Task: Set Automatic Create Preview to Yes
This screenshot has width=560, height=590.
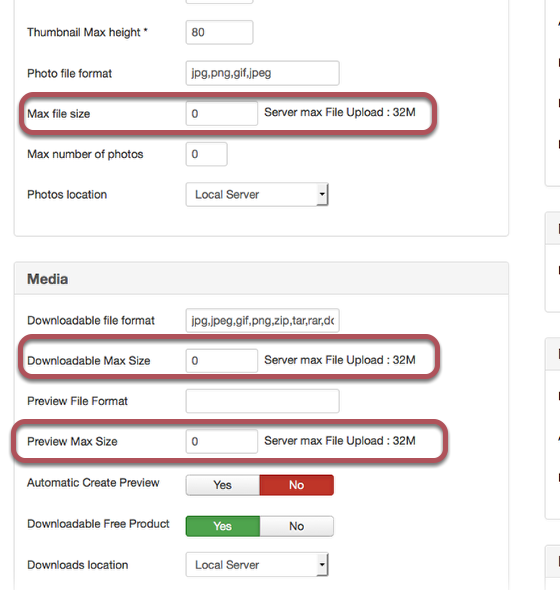Action: 223,485
